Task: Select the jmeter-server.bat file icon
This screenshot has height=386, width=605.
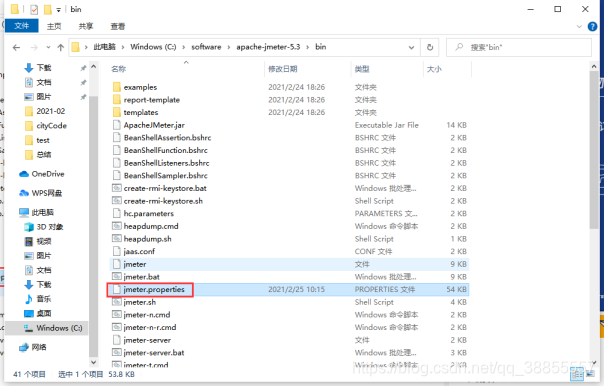Action: [x=117, y=353]
